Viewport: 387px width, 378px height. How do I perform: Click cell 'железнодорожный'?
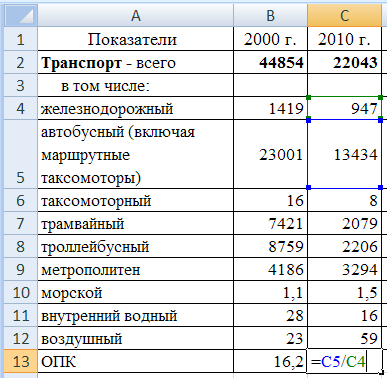[135, 108]
